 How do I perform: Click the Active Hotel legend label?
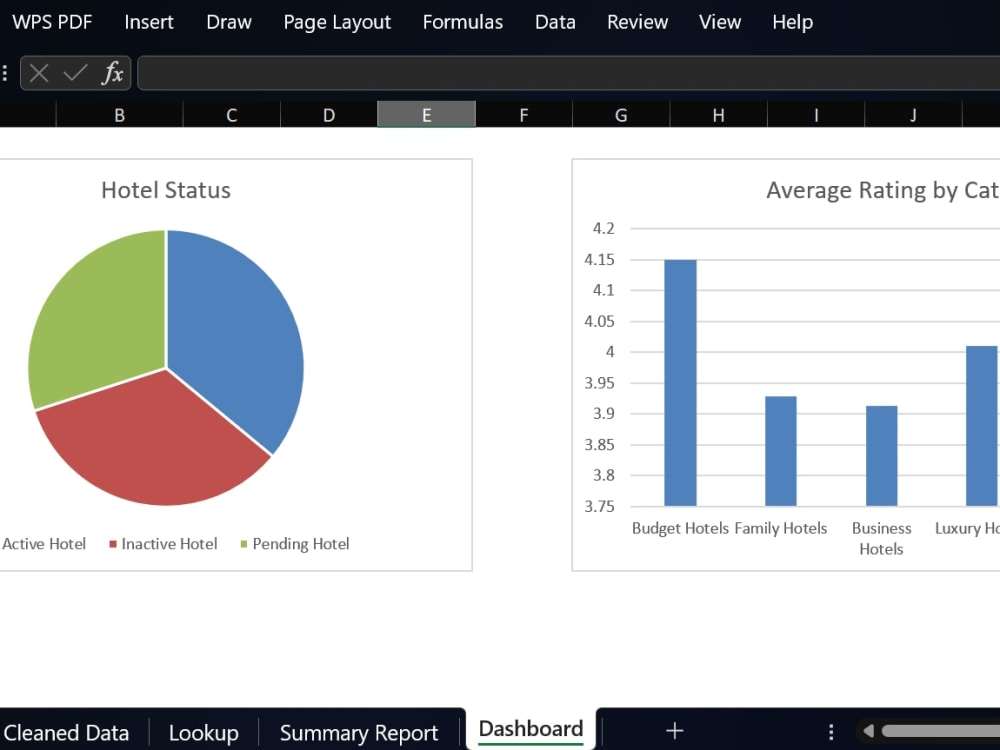pos(44,544)
